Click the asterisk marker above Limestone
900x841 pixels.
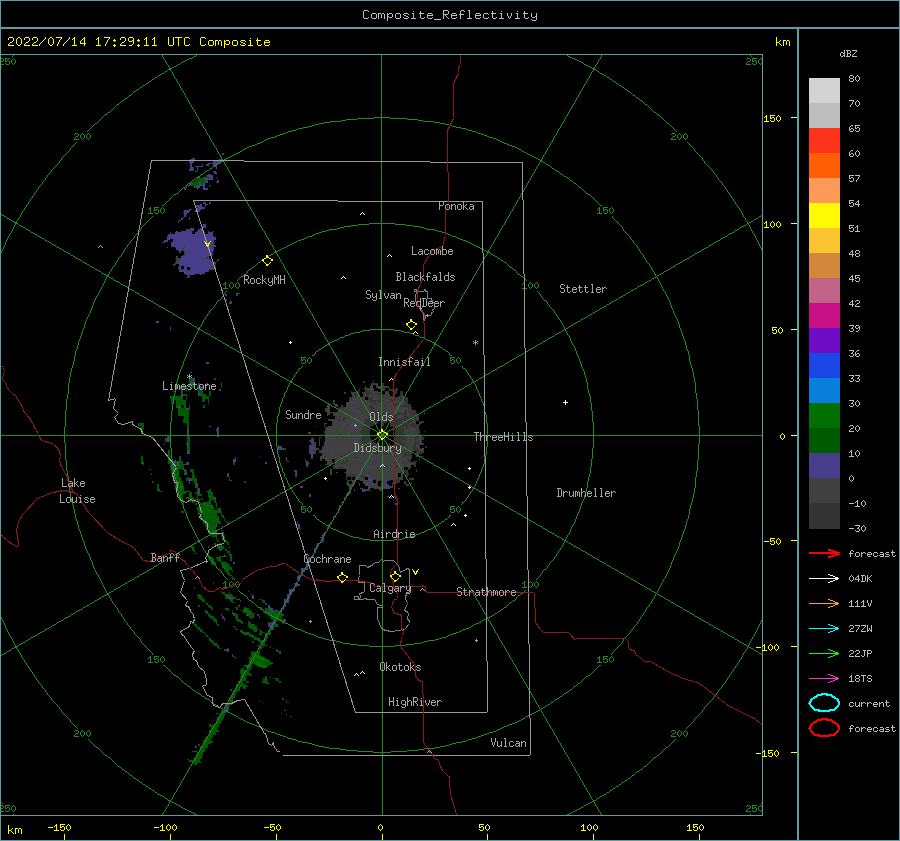[189, 377]
